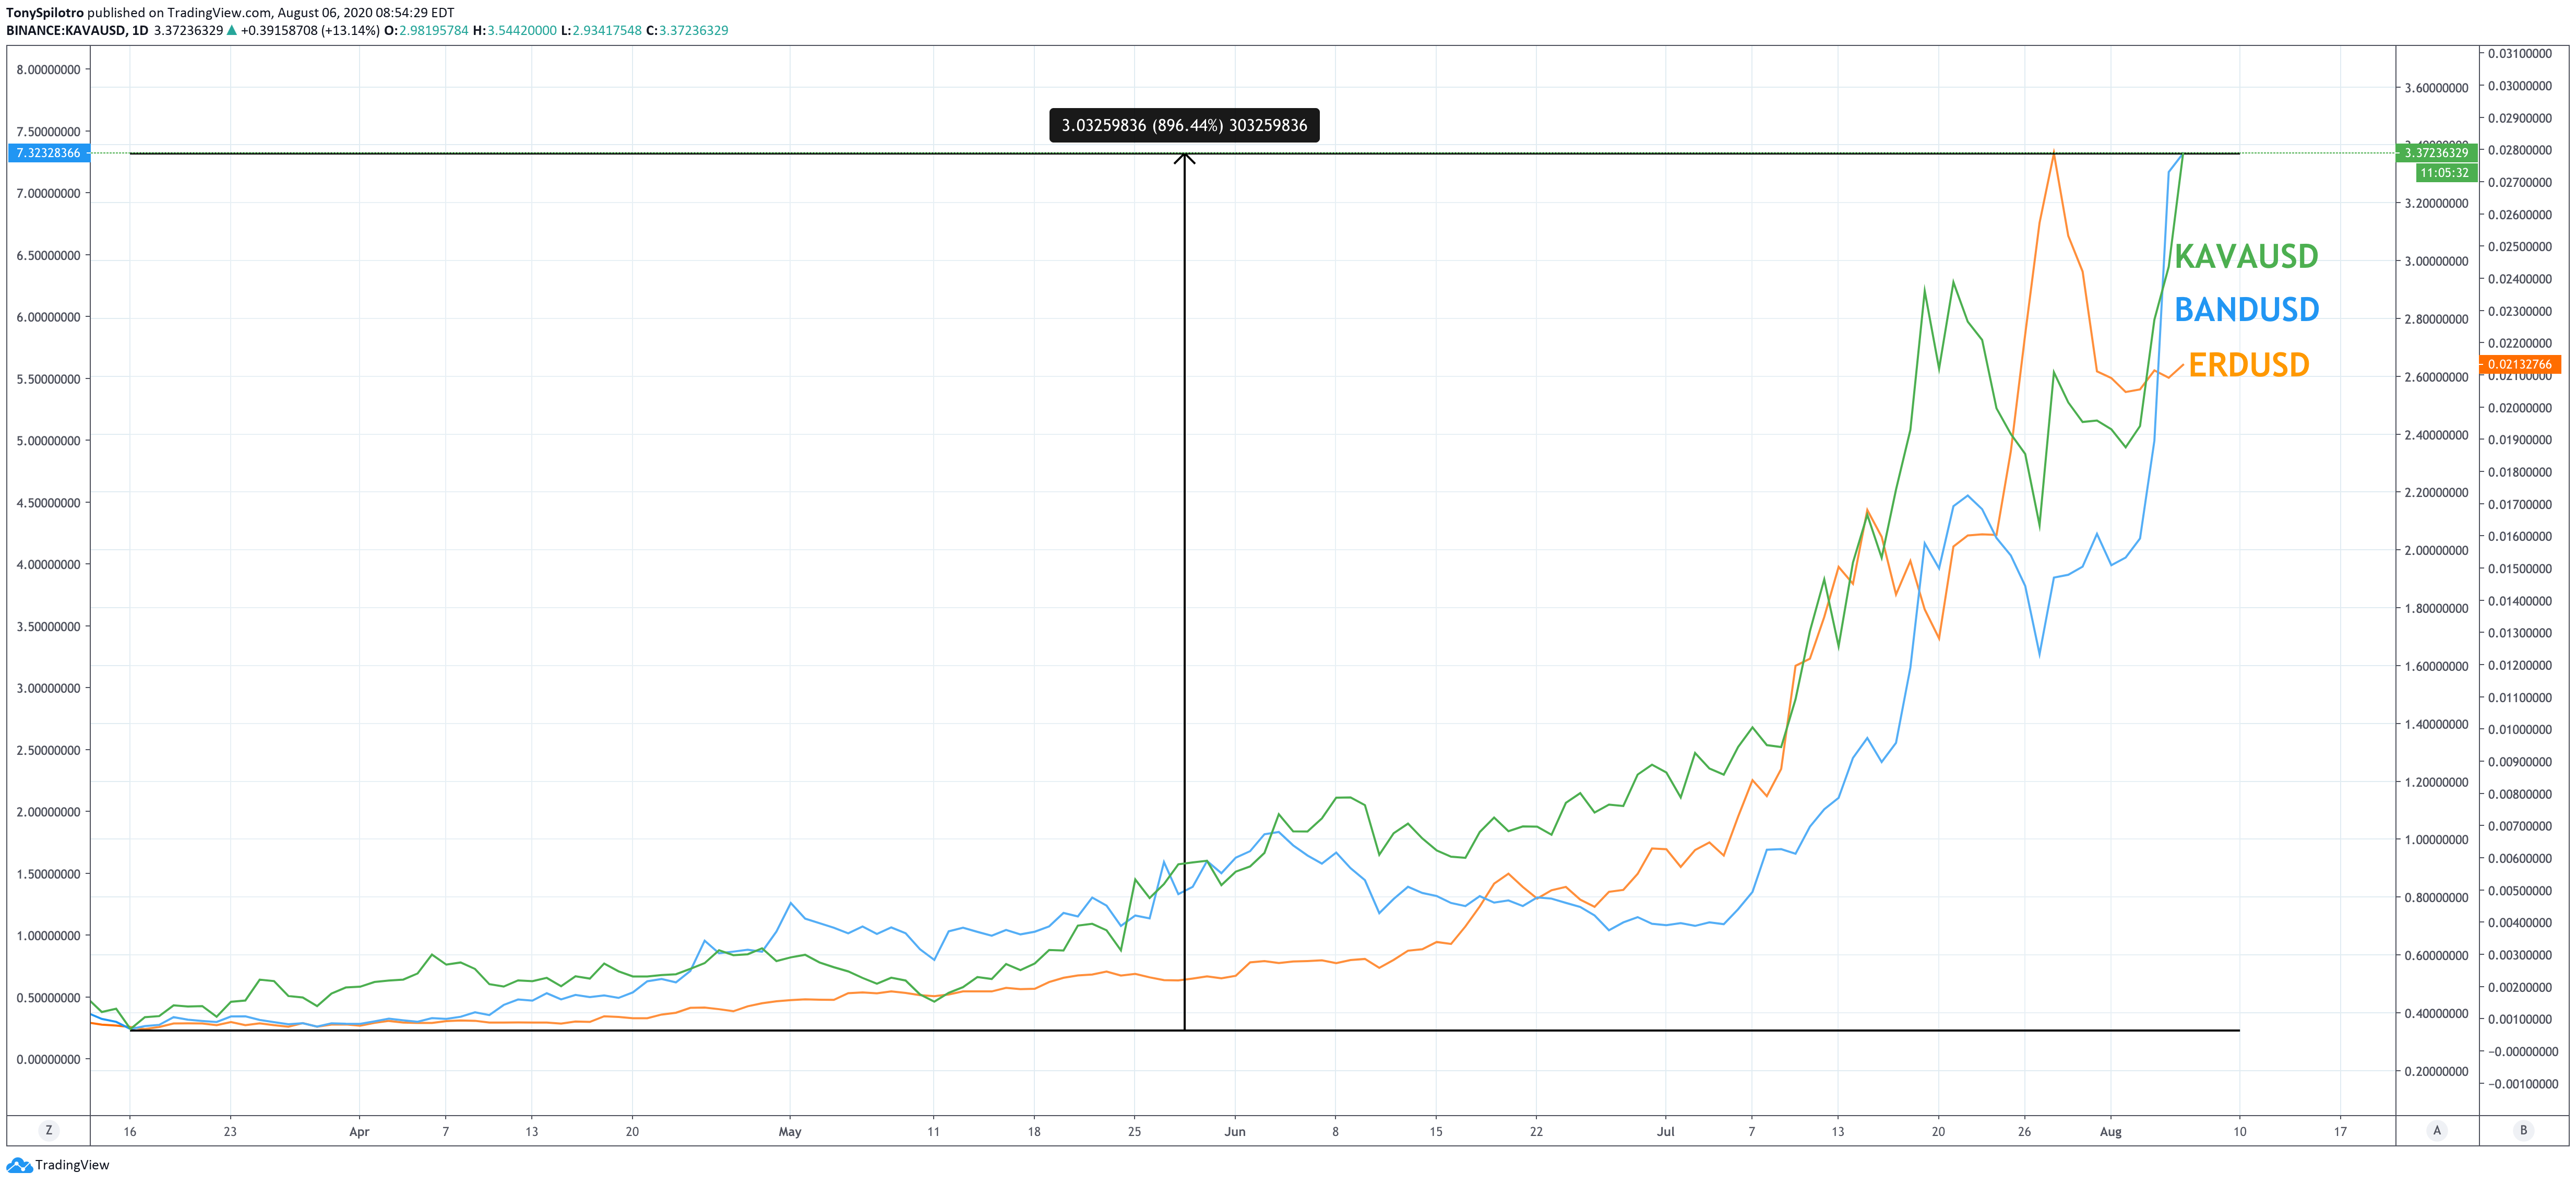This screenshot has height=1184, width=2576.
Task: Click the green 3.37236329 price label
Action: [x=2436, y=153]
